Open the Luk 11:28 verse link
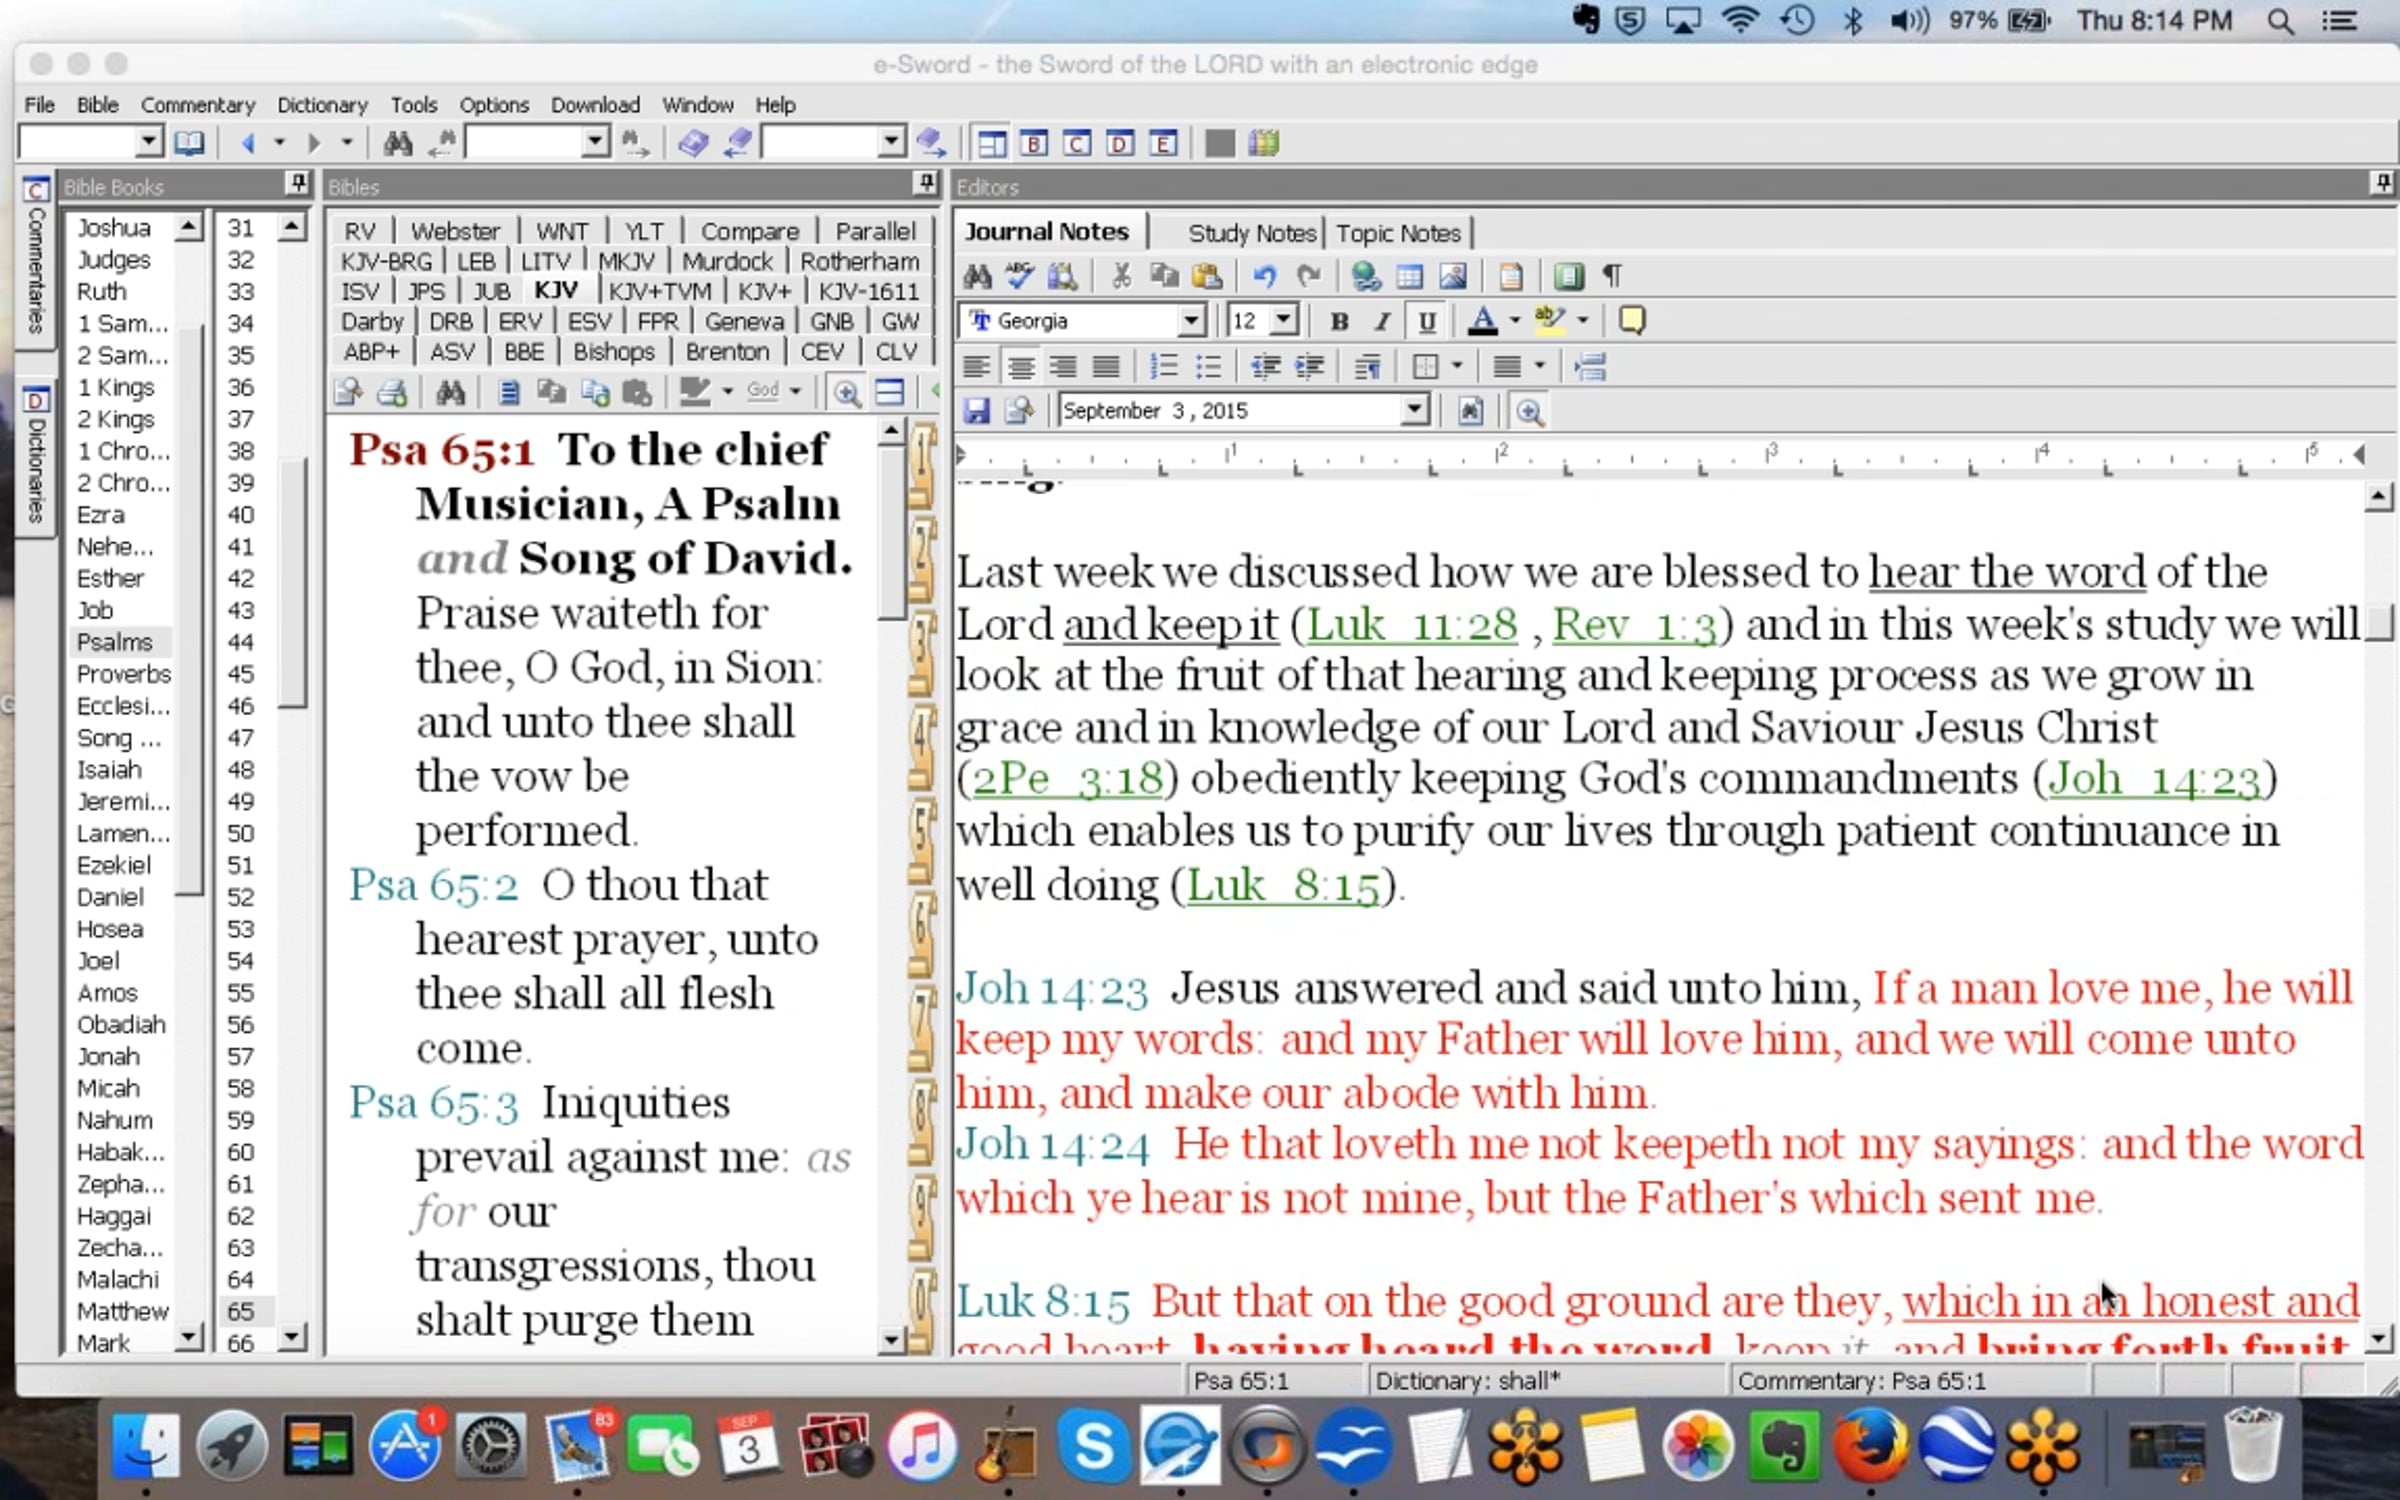This screenshot has height=1500, width=2400. click(1411, 626)
